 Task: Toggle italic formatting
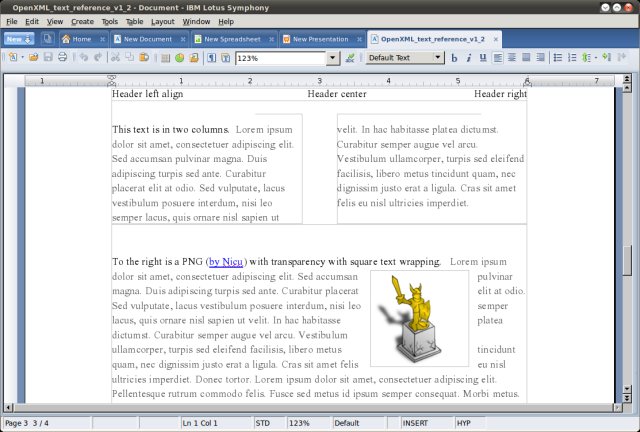(x=469, y=58)
